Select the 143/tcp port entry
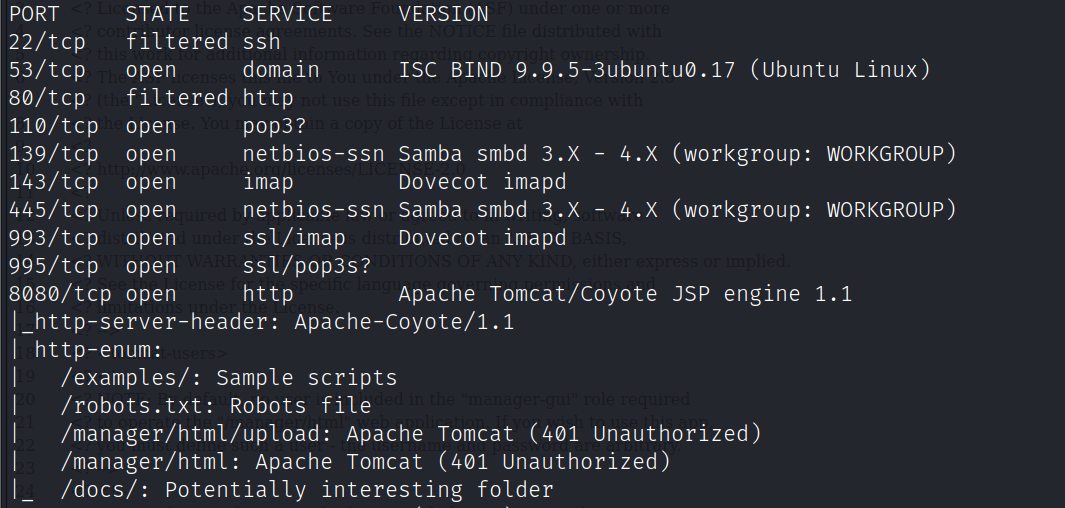The width and height of the screenshot is (1065, 508). pos(52,182)
